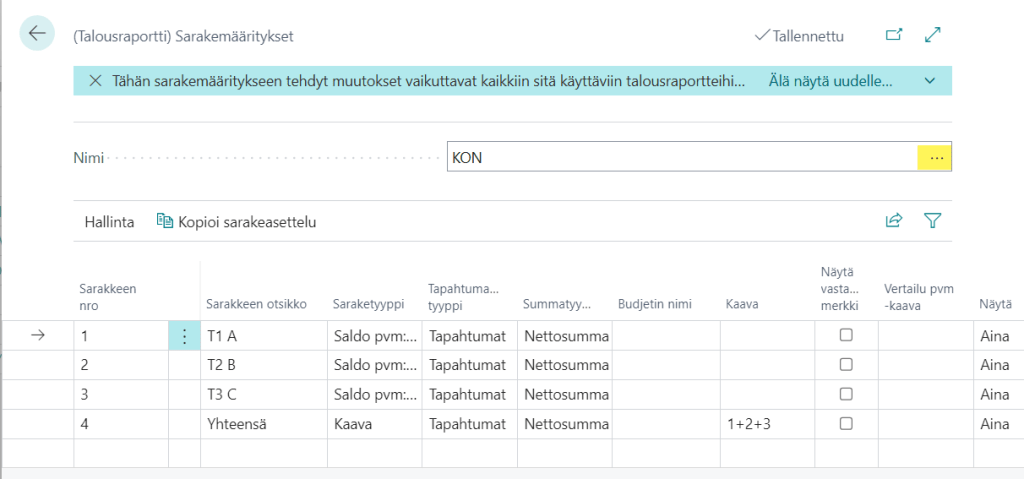Click the back arrow button
The image size is (1024, 479).
tap(37, 34)
